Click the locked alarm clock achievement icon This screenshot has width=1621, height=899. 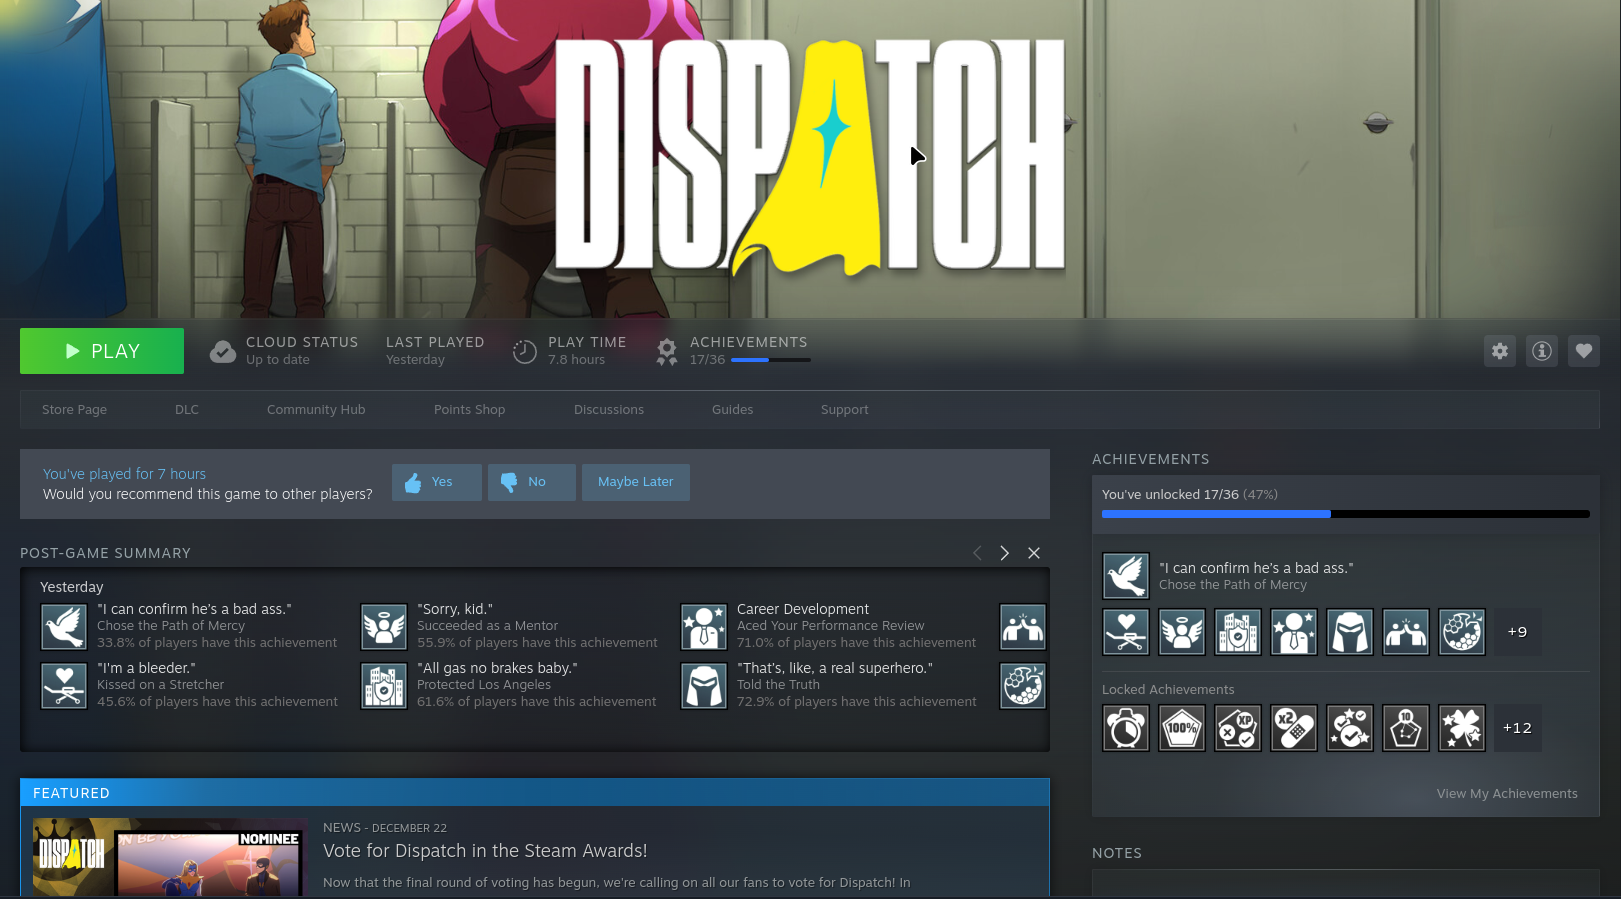click(x=1126, y=728)
